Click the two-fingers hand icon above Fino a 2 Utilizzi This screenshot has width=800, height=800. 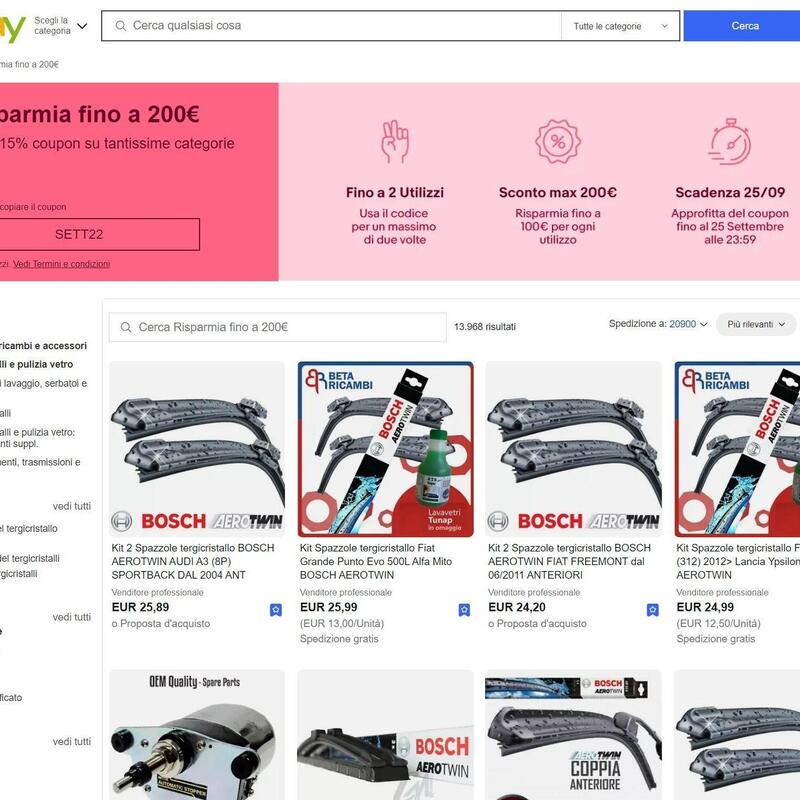point(394,141)
